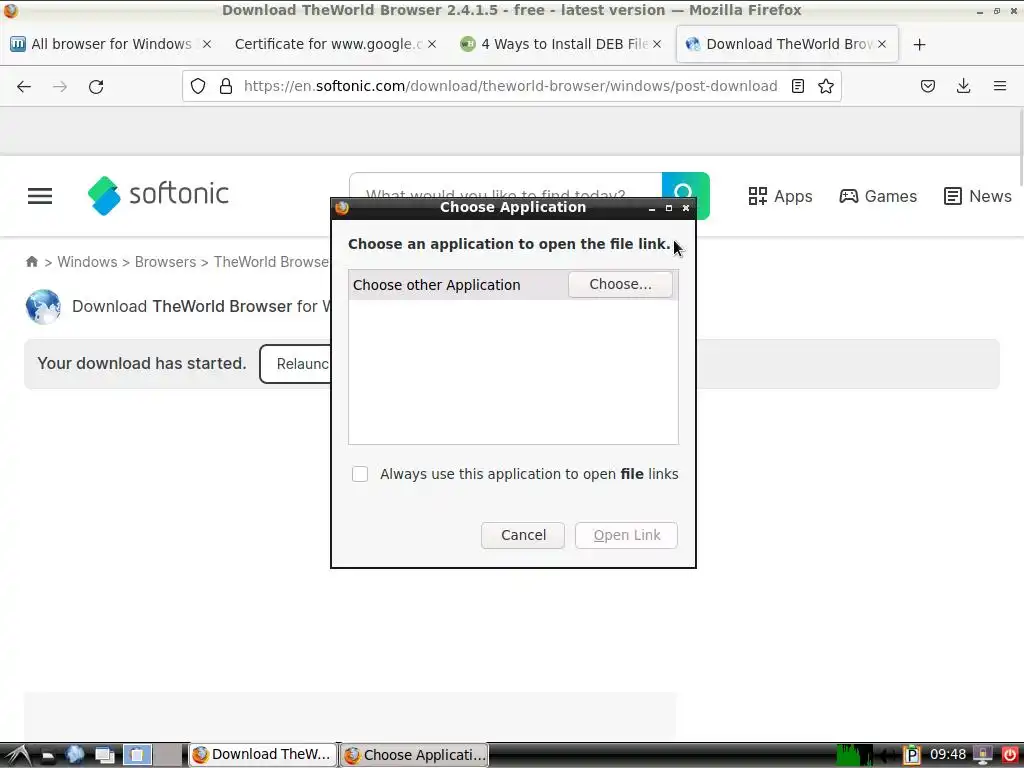Close the 'Certificate for www.google' tab
1024x768 pixels.
pos(432,44)
